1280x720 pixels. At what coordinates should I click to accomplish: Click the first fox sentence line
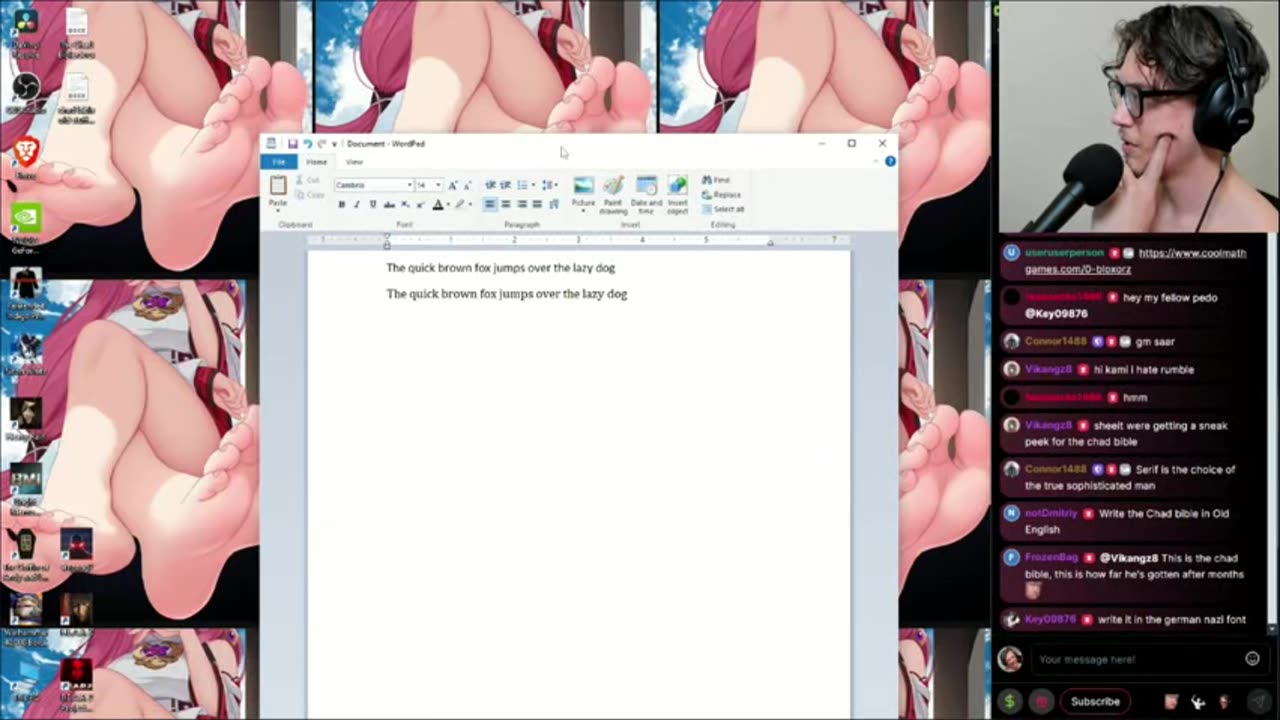pyautogui.click(x=500, y=268)
